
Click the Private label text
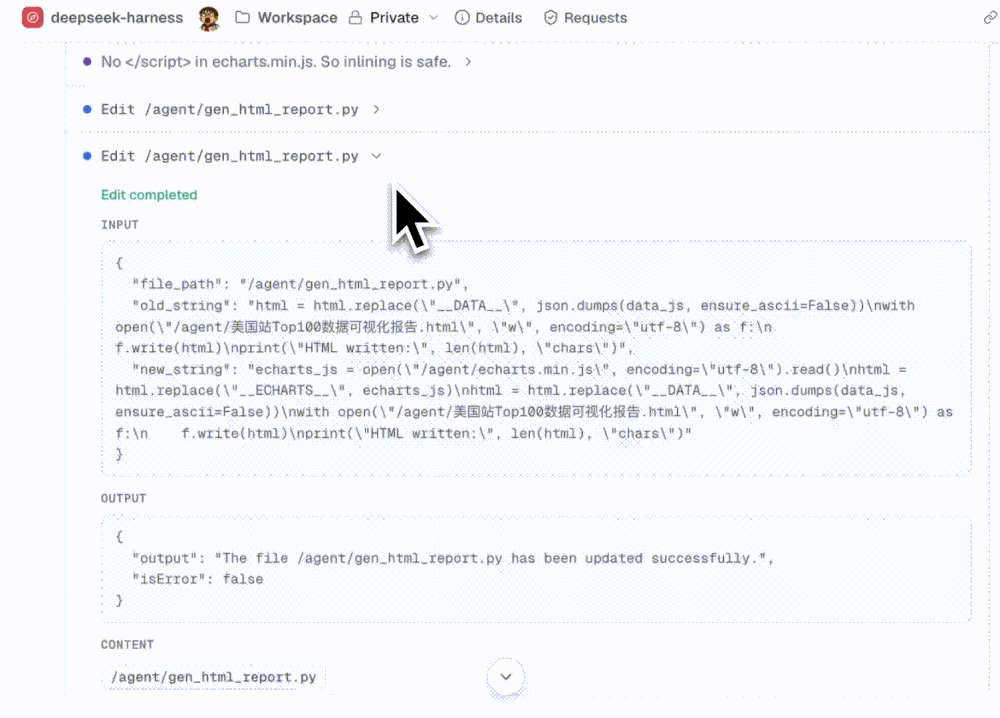pos(394,18)
